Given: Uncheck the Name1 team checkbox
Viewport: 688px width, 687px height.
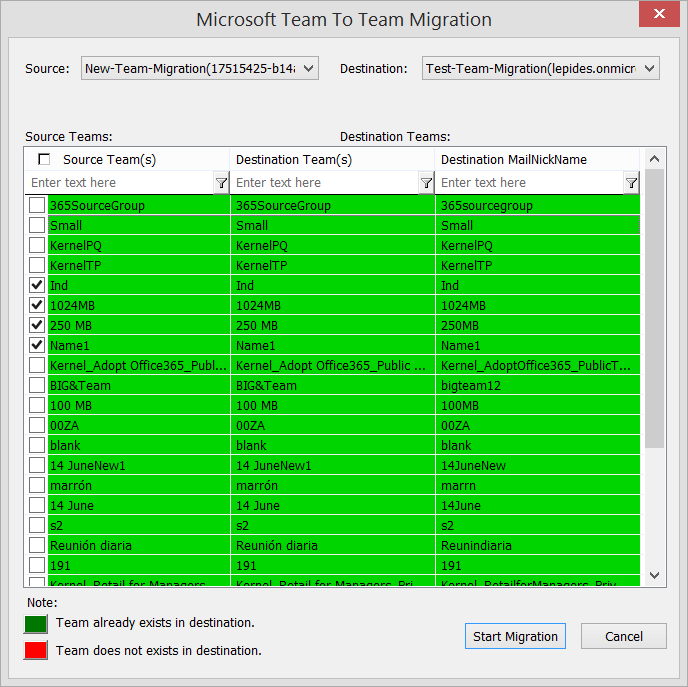Looking at the screenshot, I should pyautogui.click(x=37, y=345).
